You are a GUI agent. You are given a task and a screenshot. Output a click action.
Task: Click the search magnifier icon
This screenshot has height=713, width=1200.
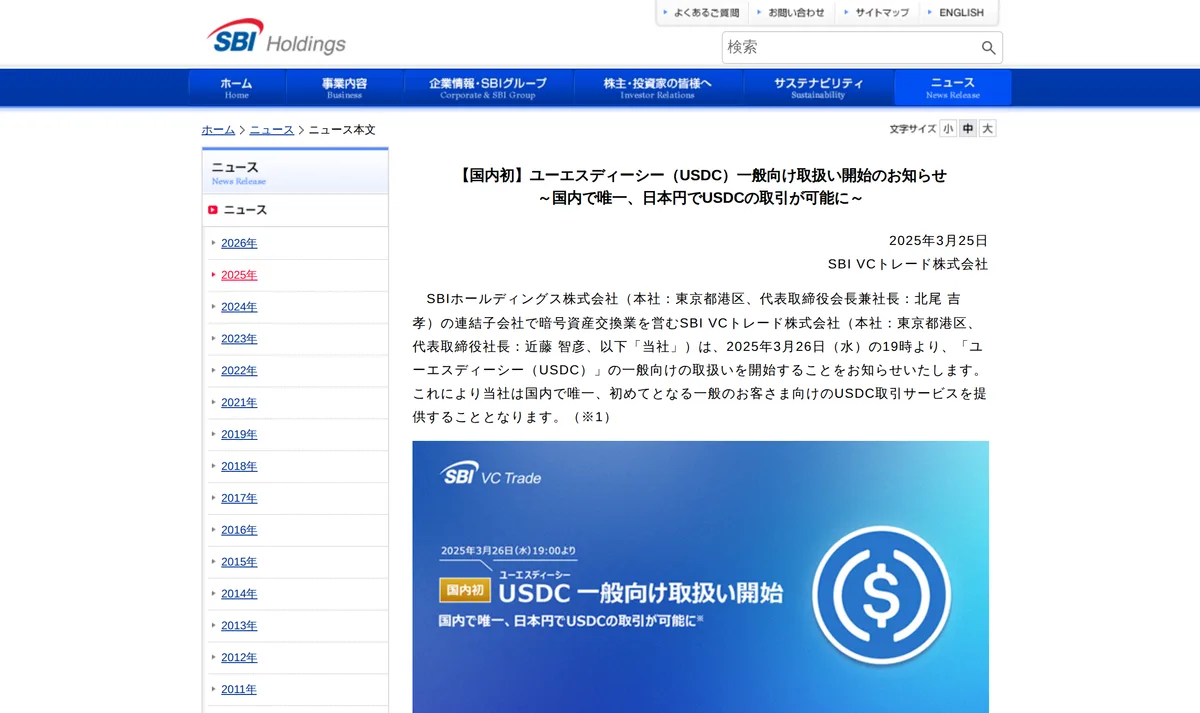pos(988,48)
